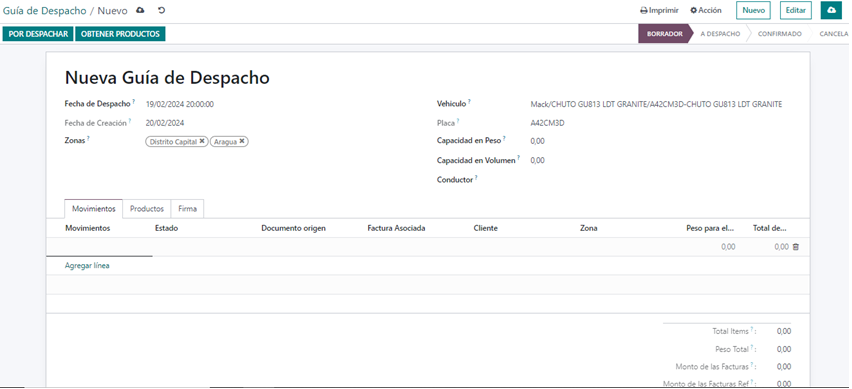Sort by the Estado column header
Image resolution: width=852 pixels, height=389 pixels.
tap(166, 228)
